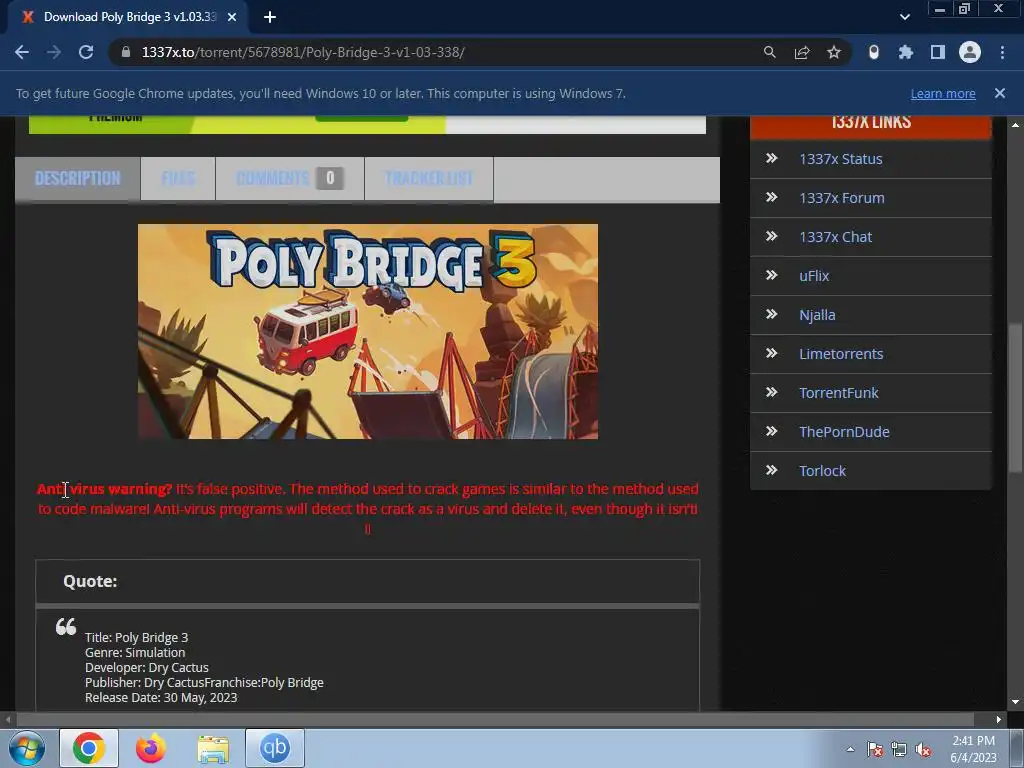Open Windows Explorer from the taskbar

(x=213, y=749)
